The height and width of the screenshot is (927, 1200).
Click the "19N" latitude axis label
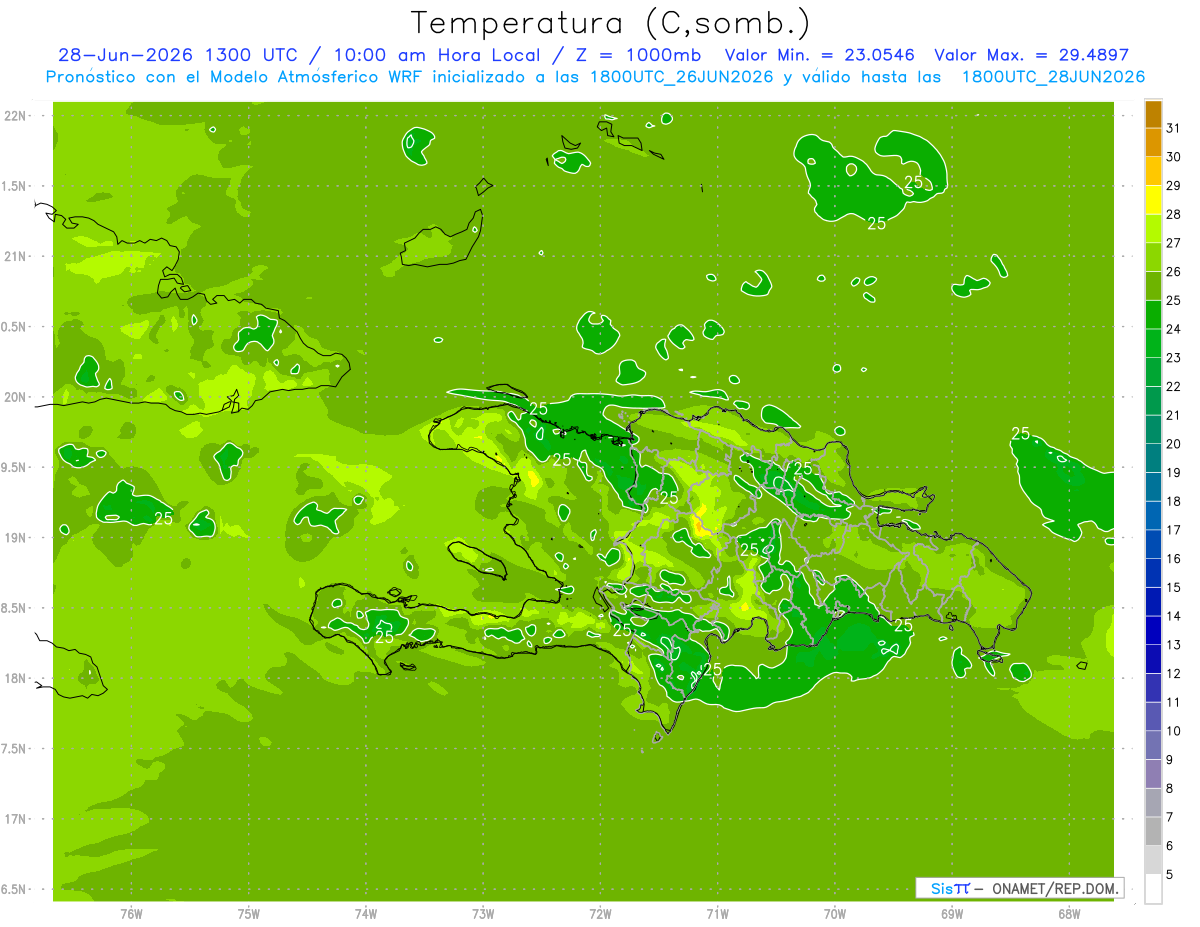(15, 537)
